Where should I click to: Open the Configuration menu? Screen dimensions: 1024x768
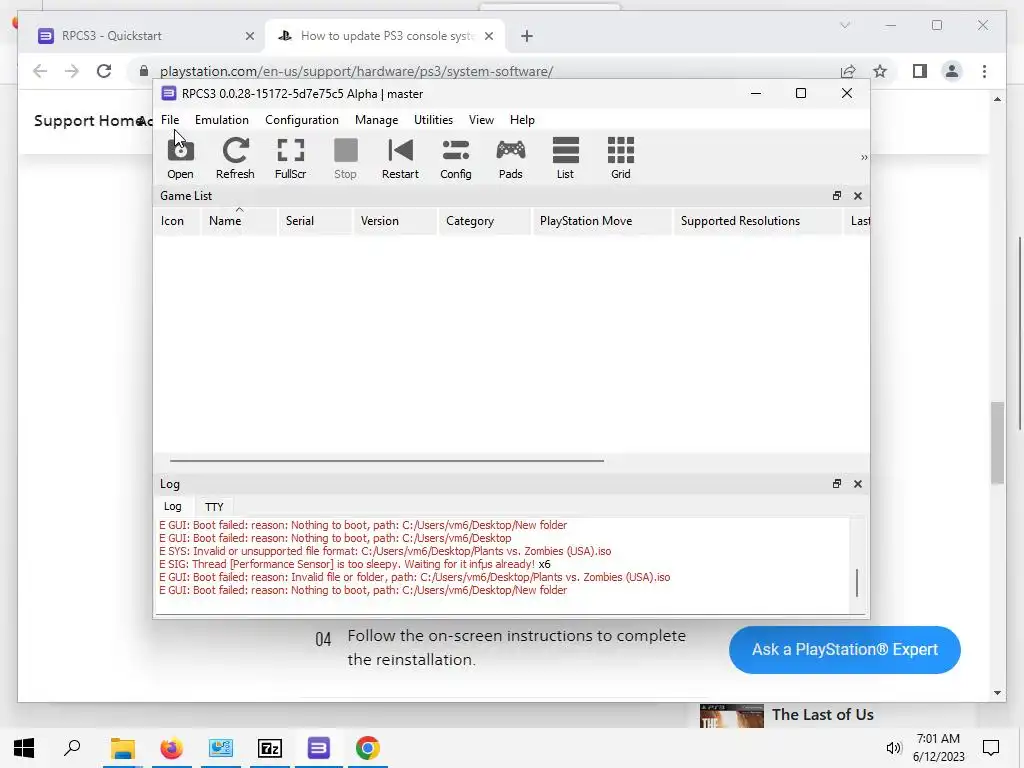302,120
